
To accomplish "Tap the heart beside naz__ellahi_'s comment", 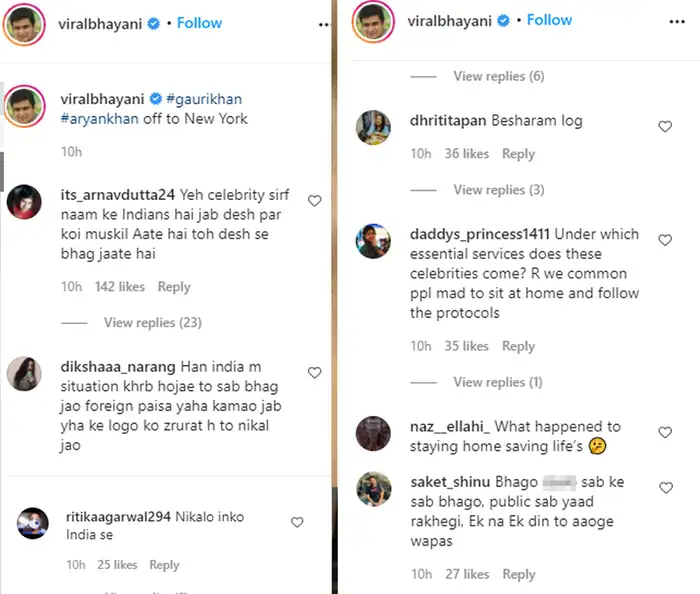I will [x=665, y=432].
